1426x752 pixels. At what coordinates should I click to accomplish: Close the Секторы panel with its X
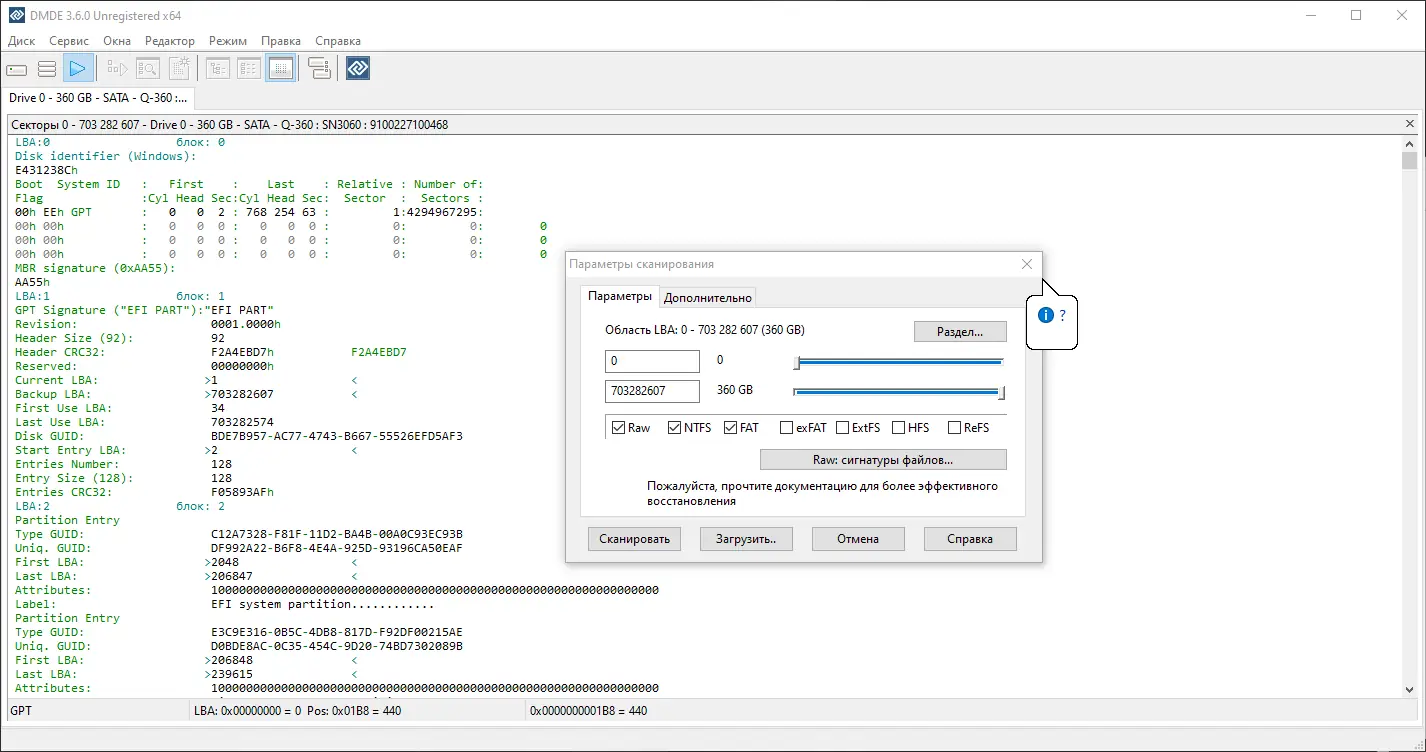(1411, 125)
